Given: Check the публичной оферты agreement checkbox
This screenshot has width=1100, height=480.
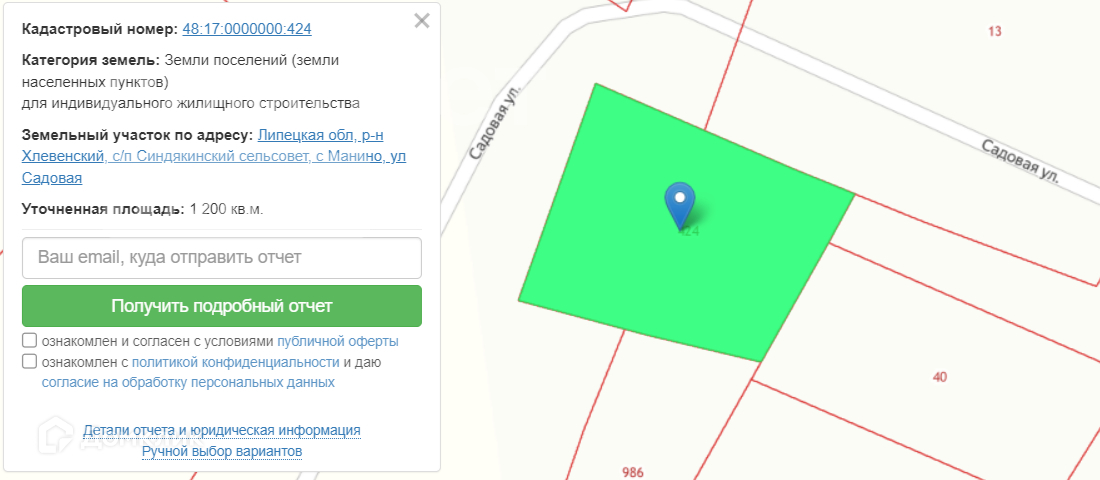Looking at the screenshot, I should pyautogui.click(x=29, y=341).
